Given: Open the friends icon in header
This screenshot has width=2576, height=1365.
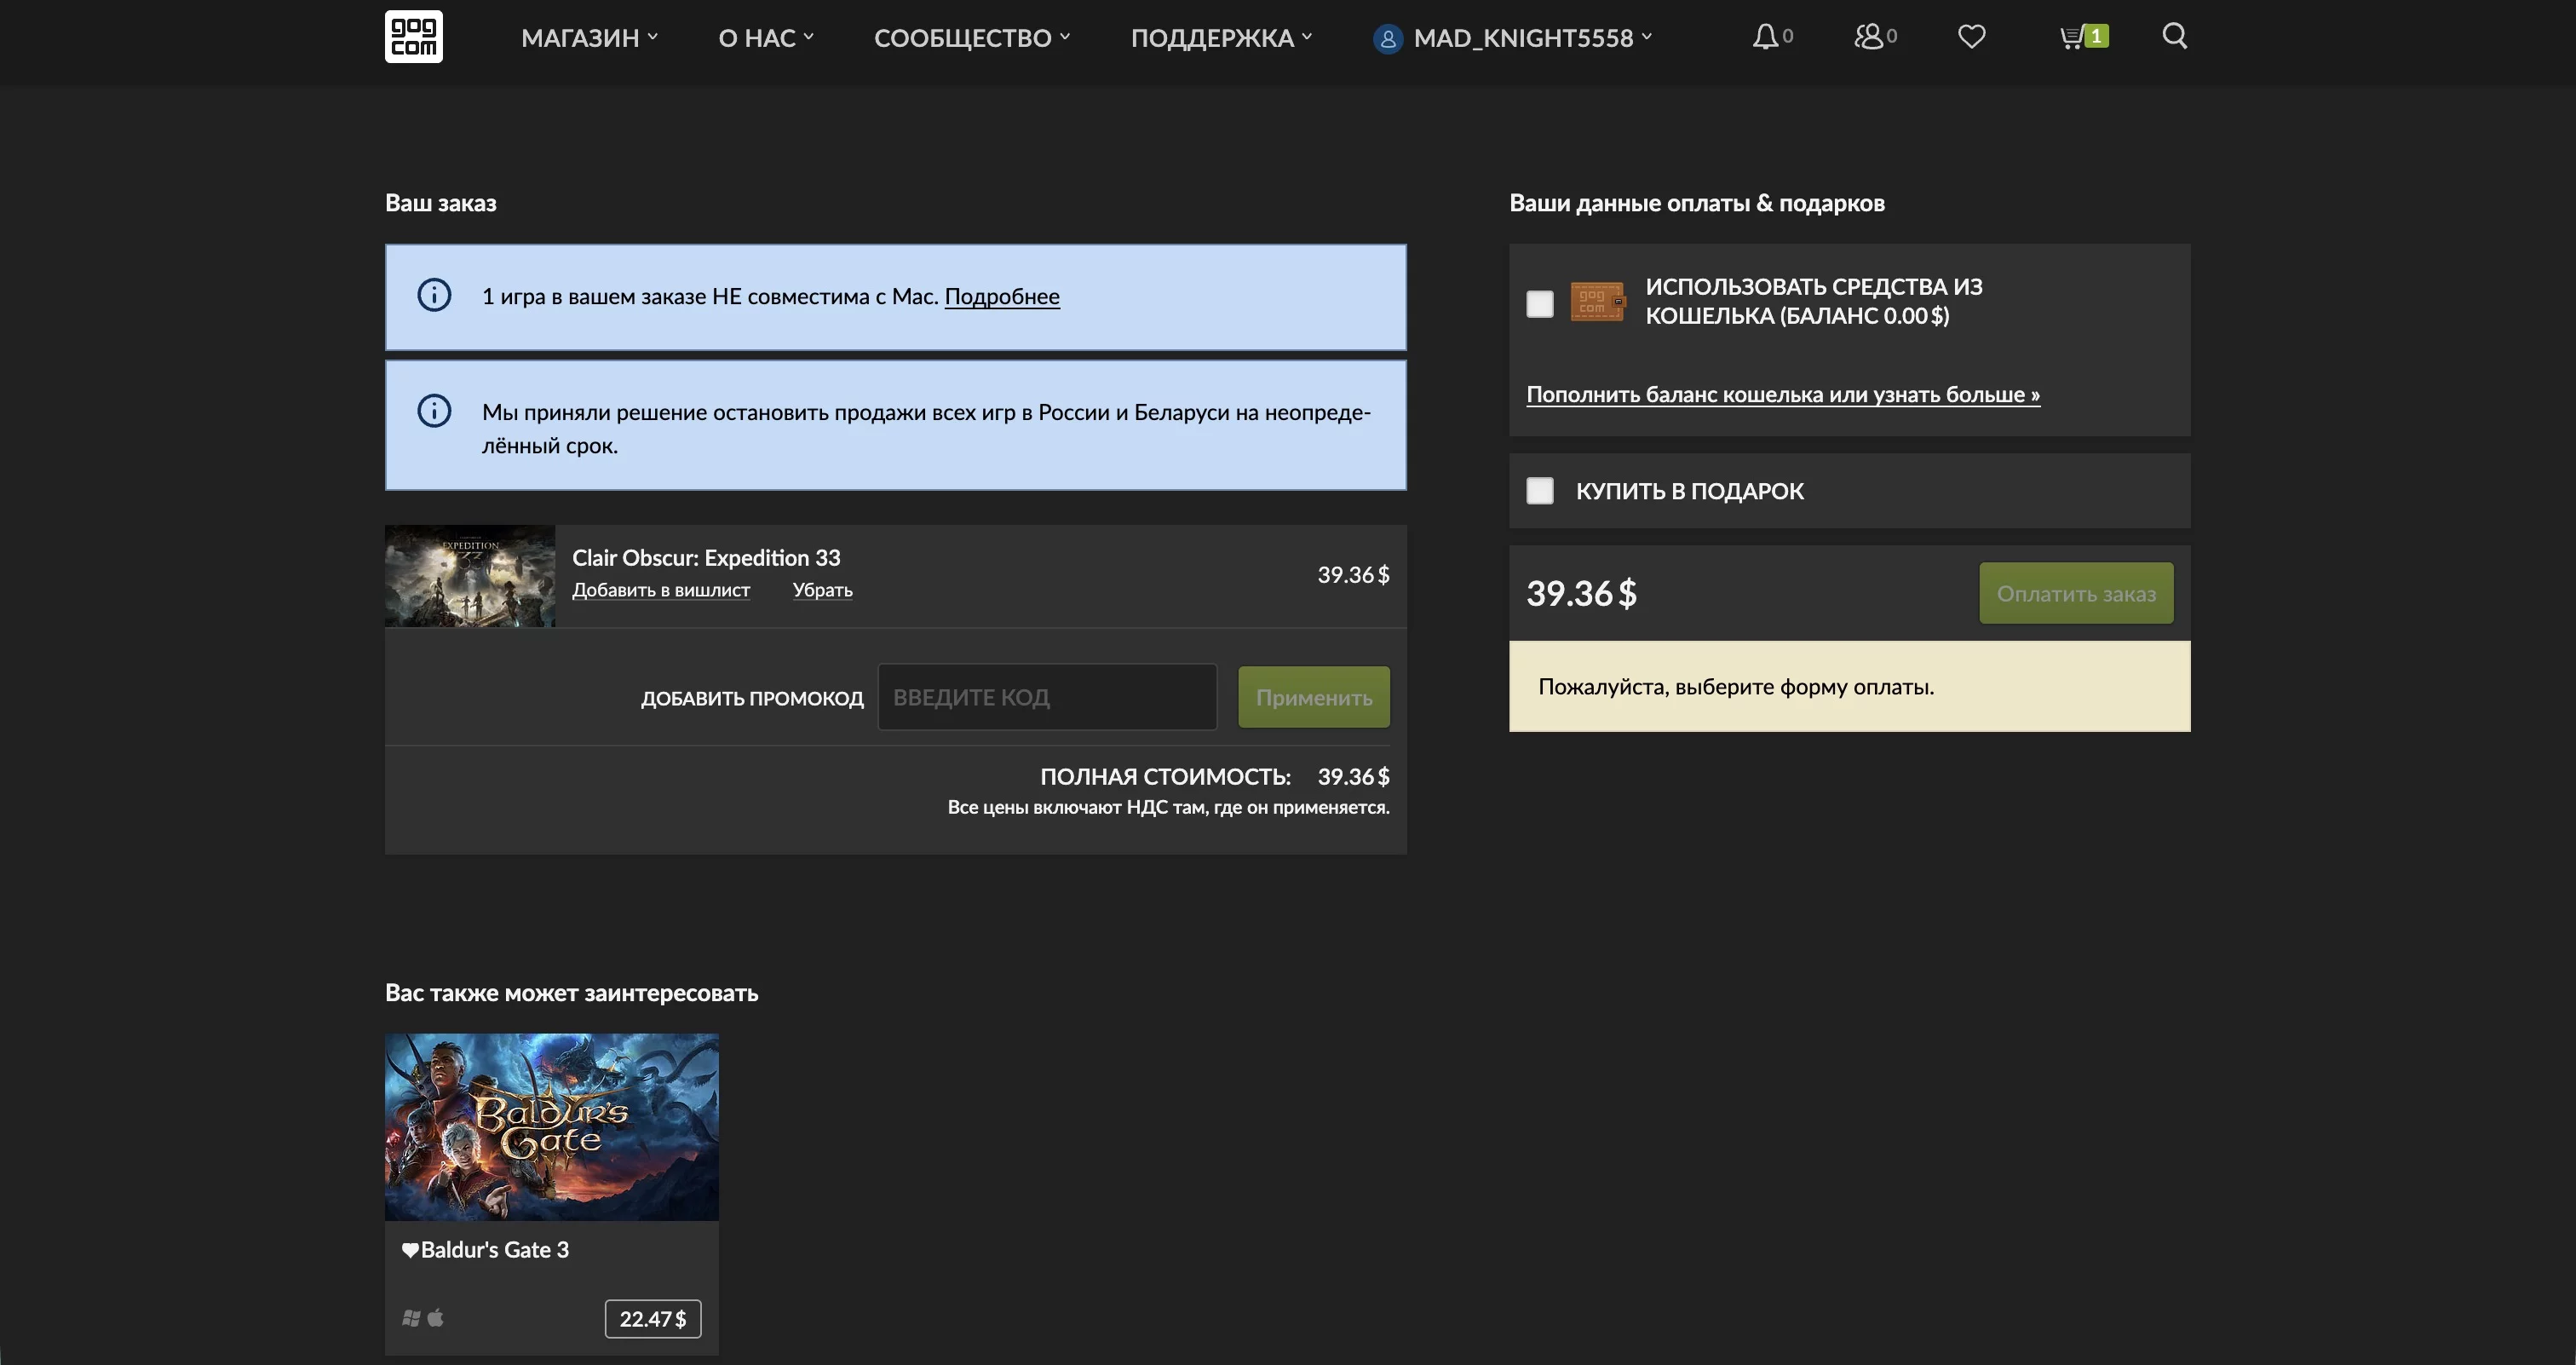Looking at the screenshot, I should point(1868,37).
